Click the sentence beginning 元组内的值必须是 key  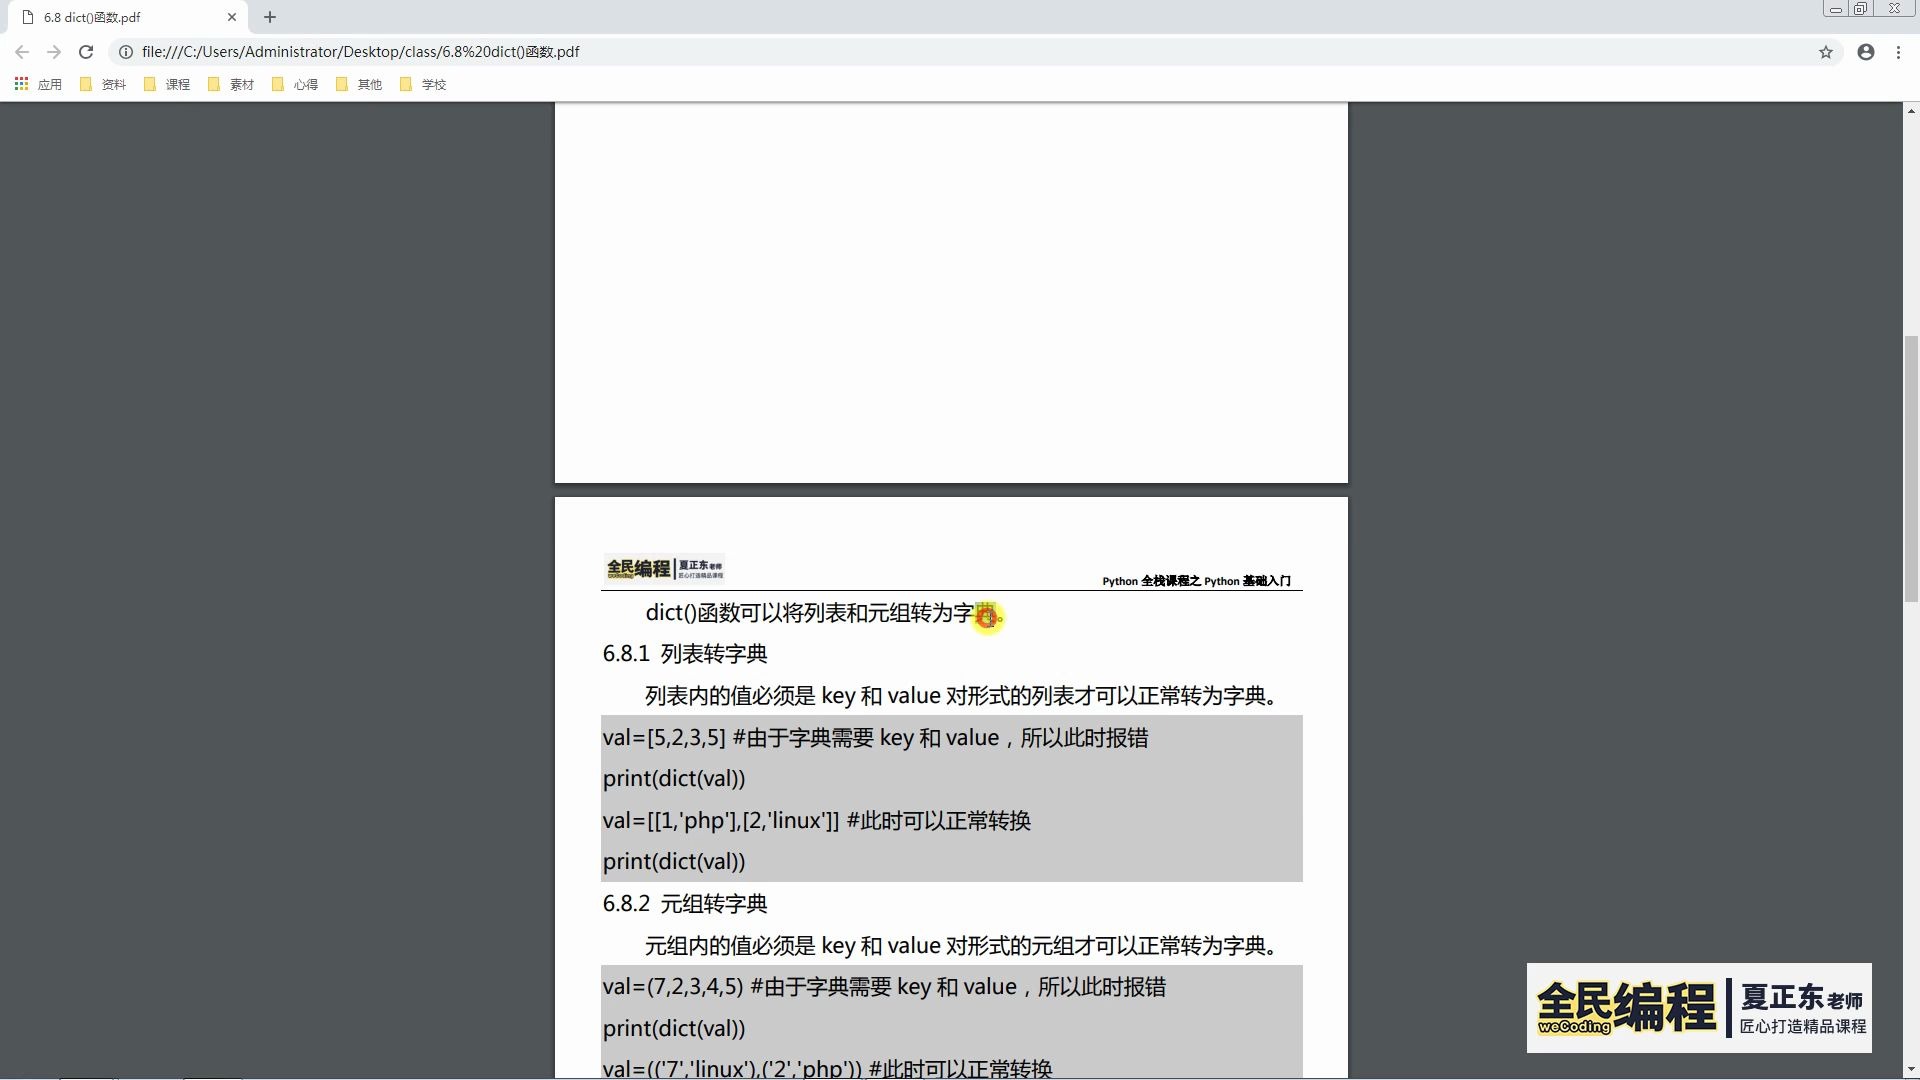coord(962,946)
